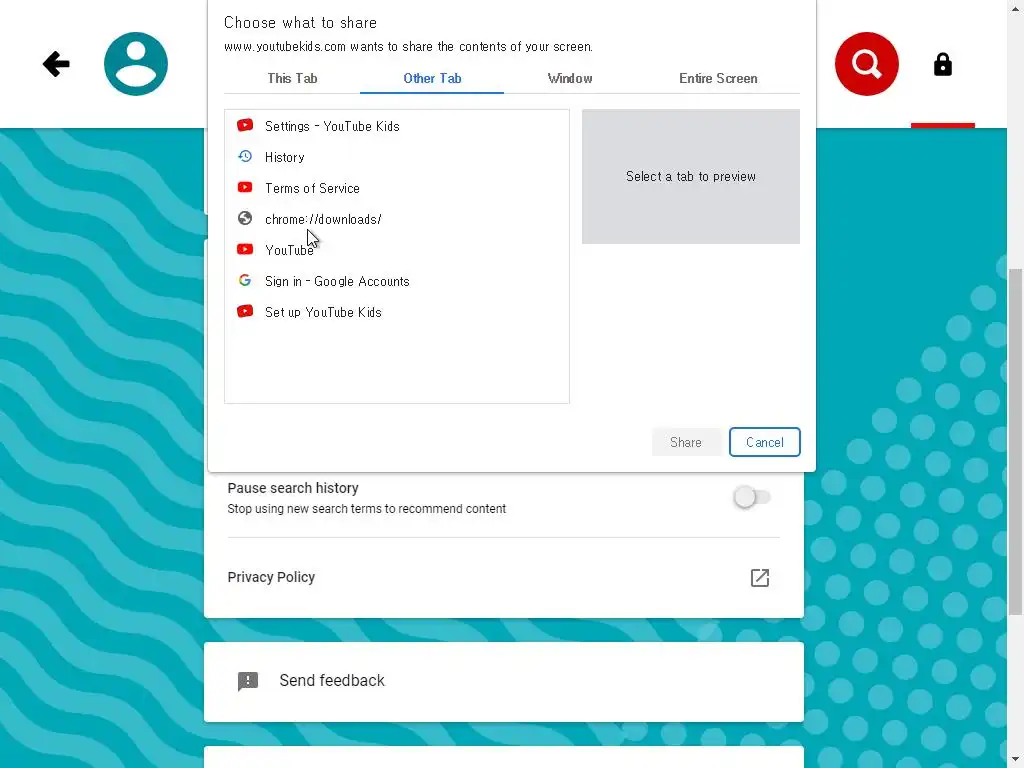Select 'Terms of Service' in the list
The width and height of the screenshot is (1024, 768).
397,188
